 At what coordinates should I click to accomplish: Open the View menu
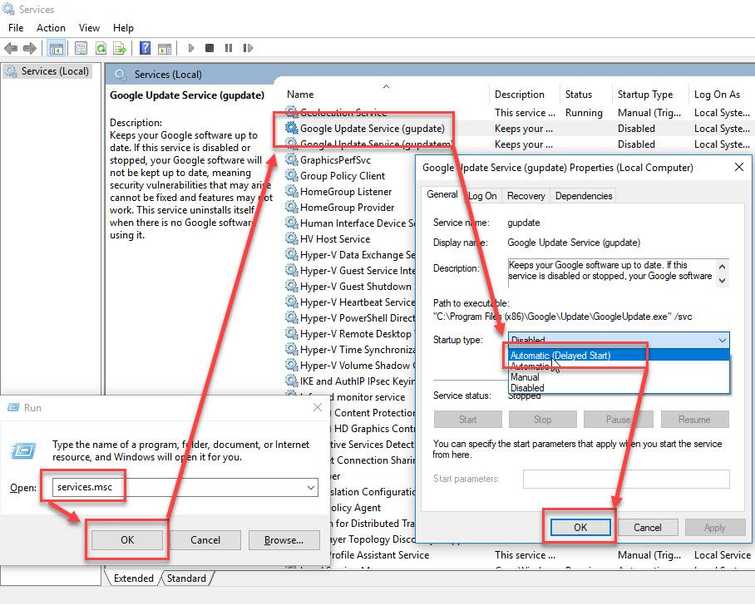pos(89,28)
